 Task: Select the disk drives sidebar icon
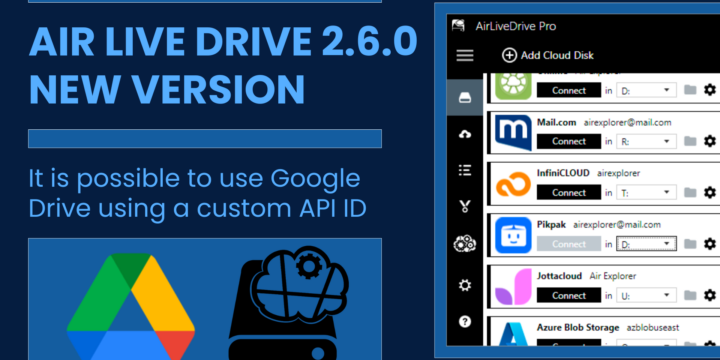[x=465, y=98]
